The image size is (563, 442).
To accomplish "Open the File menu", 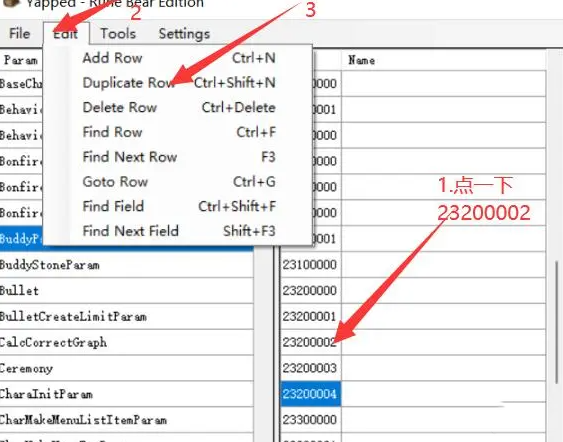I will pyautogui.click(x=19, y=34).
